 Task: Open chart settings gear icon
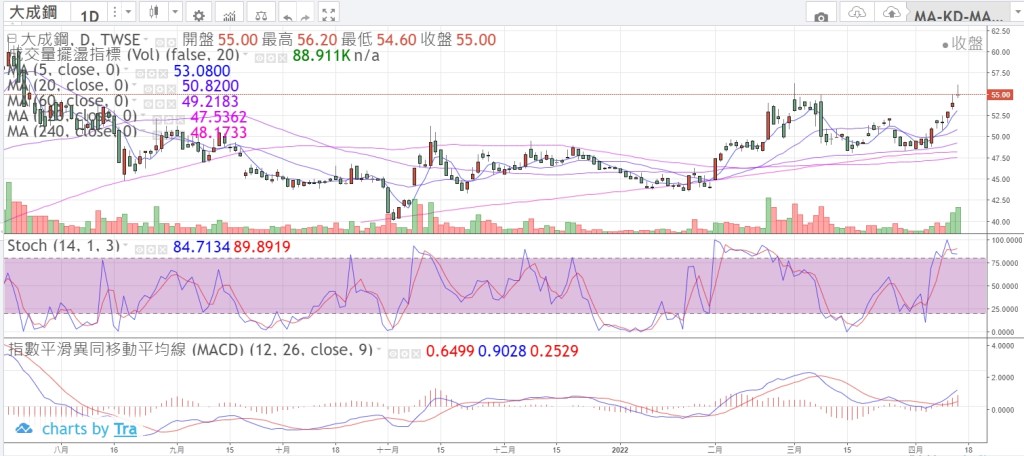click(x=198, y=16)
